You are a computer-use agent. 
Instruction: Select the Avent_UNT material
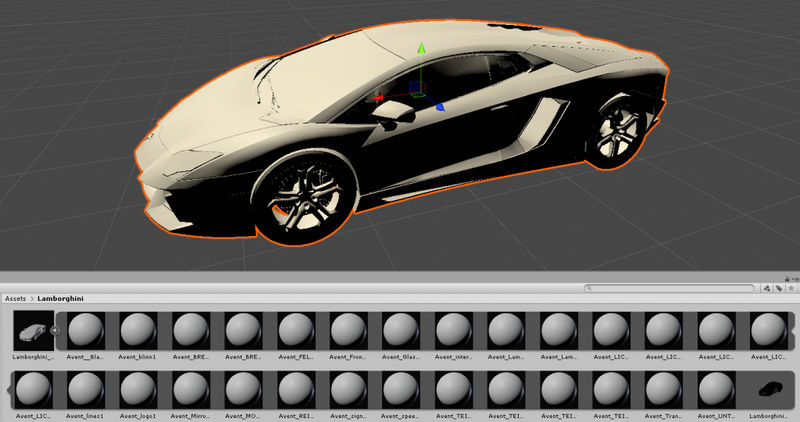pyautogui.click(x=717, y=390)
